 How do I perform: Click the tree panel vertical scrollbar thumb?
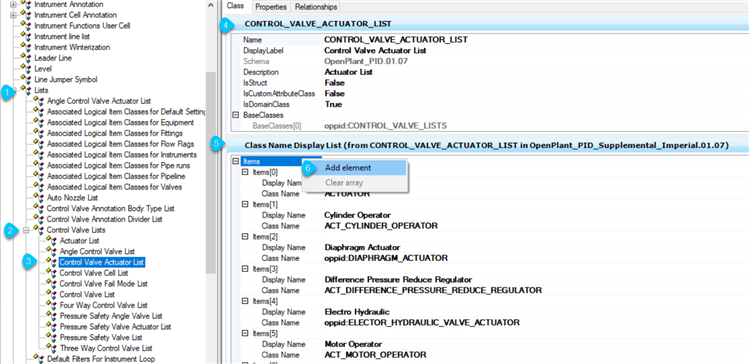pyautogui.click(x=211, y=173)
